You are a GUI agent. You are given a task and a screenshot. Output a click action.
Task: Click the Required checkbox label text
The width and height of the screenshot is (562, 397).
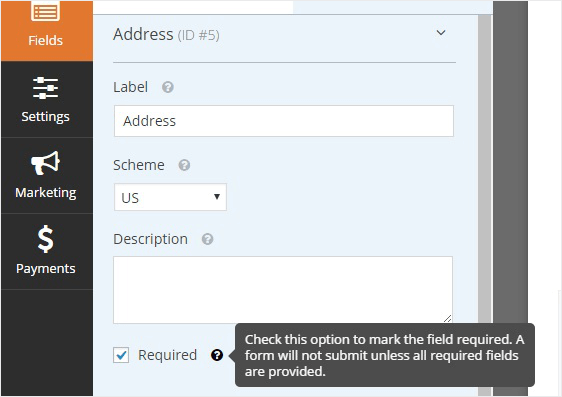tap(167, 355)
